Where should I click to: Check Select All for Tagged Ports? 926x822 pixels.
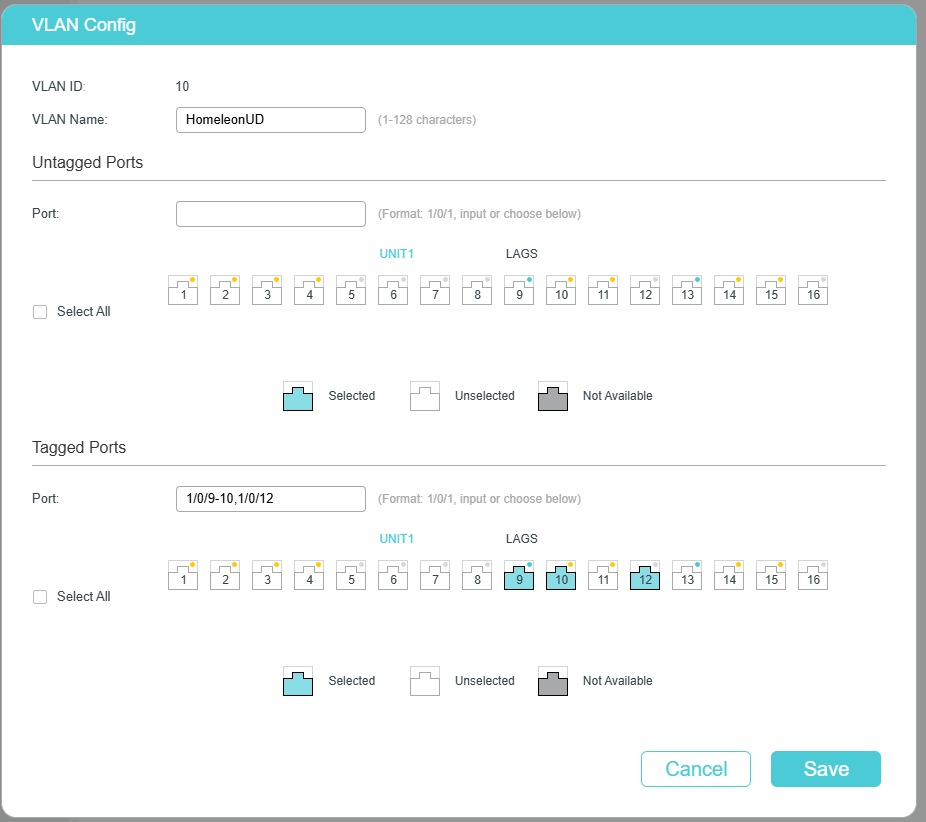41,597
